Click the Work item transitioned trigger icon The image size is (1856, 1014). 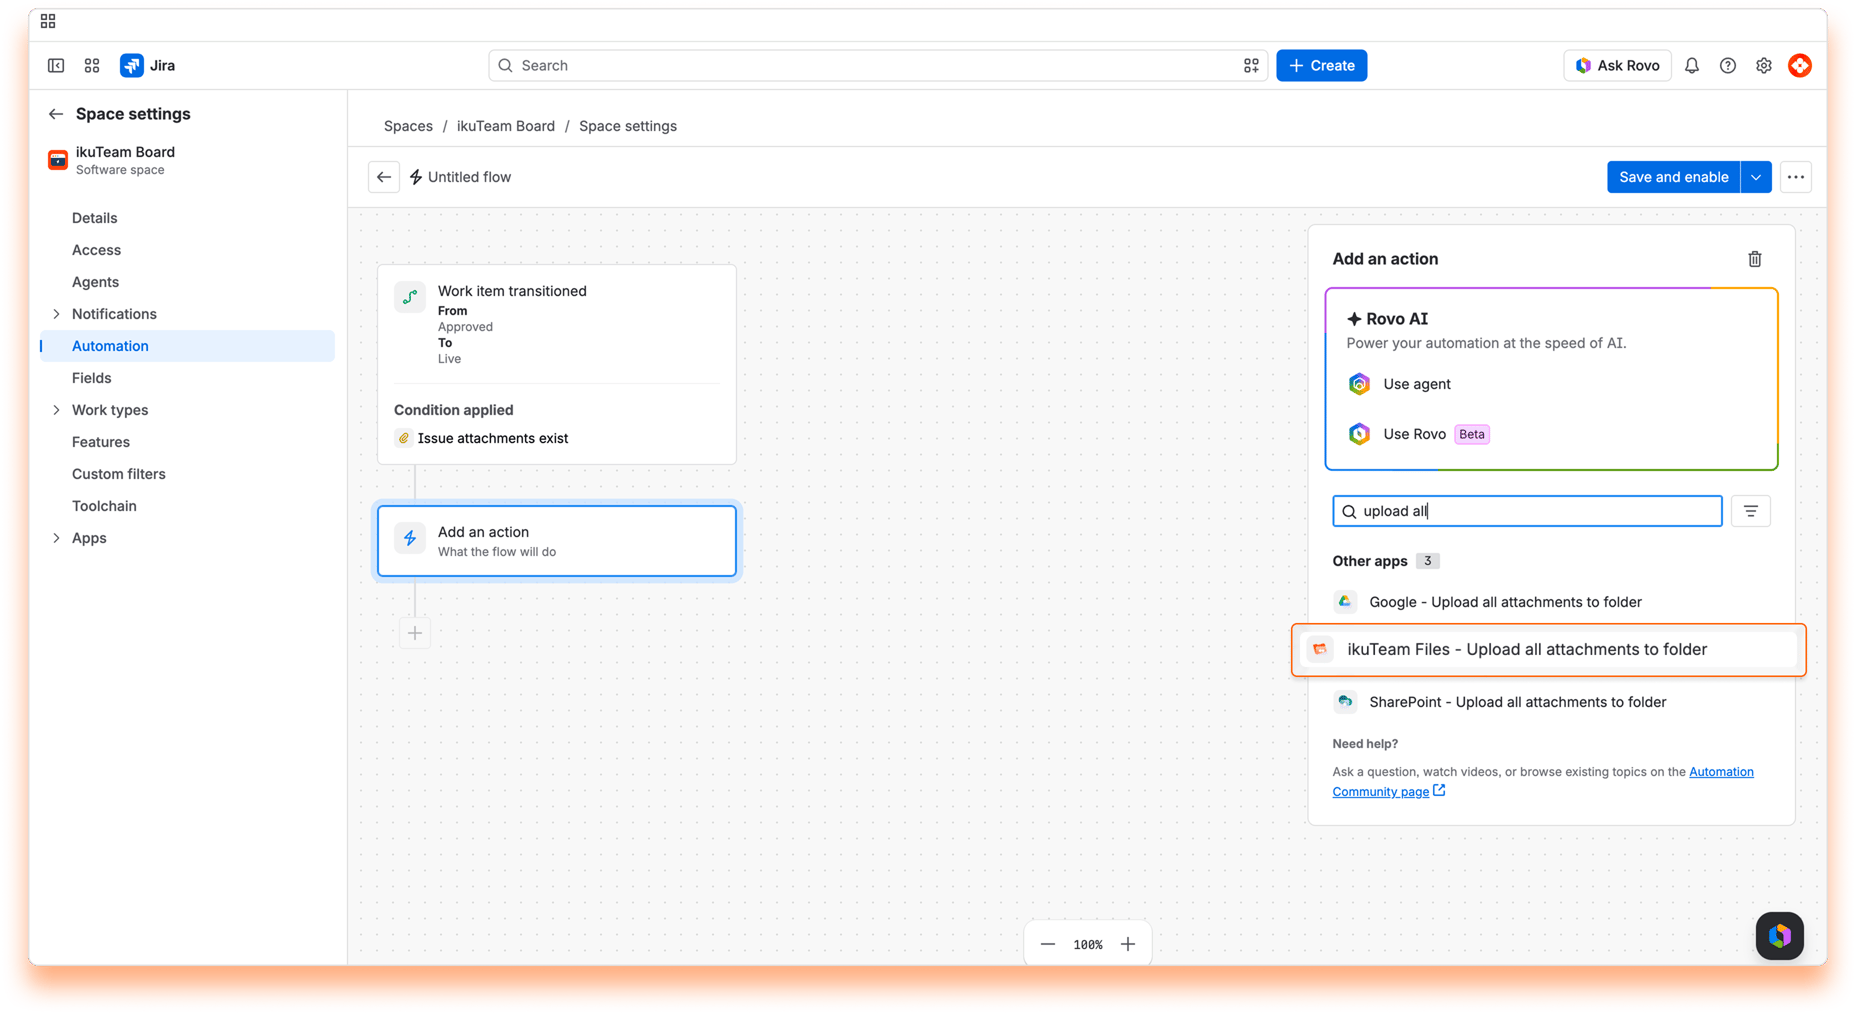click(x=410, y=297)
